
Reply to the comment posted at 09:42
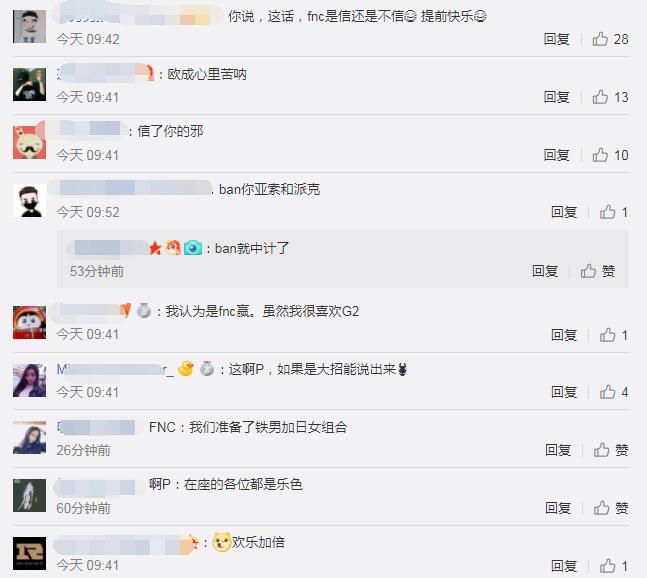[557, 39]
